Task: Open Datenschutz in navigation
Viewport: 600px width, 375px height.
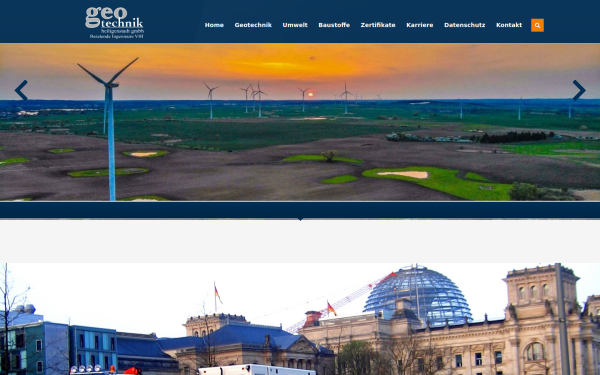Action: tap(465, 25)
